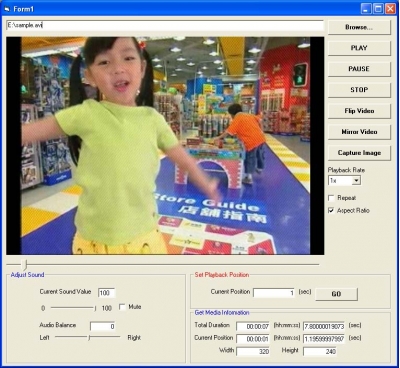400x368 pixels.
Task: Tick the Mute checkbox
Action: (122, 307)
